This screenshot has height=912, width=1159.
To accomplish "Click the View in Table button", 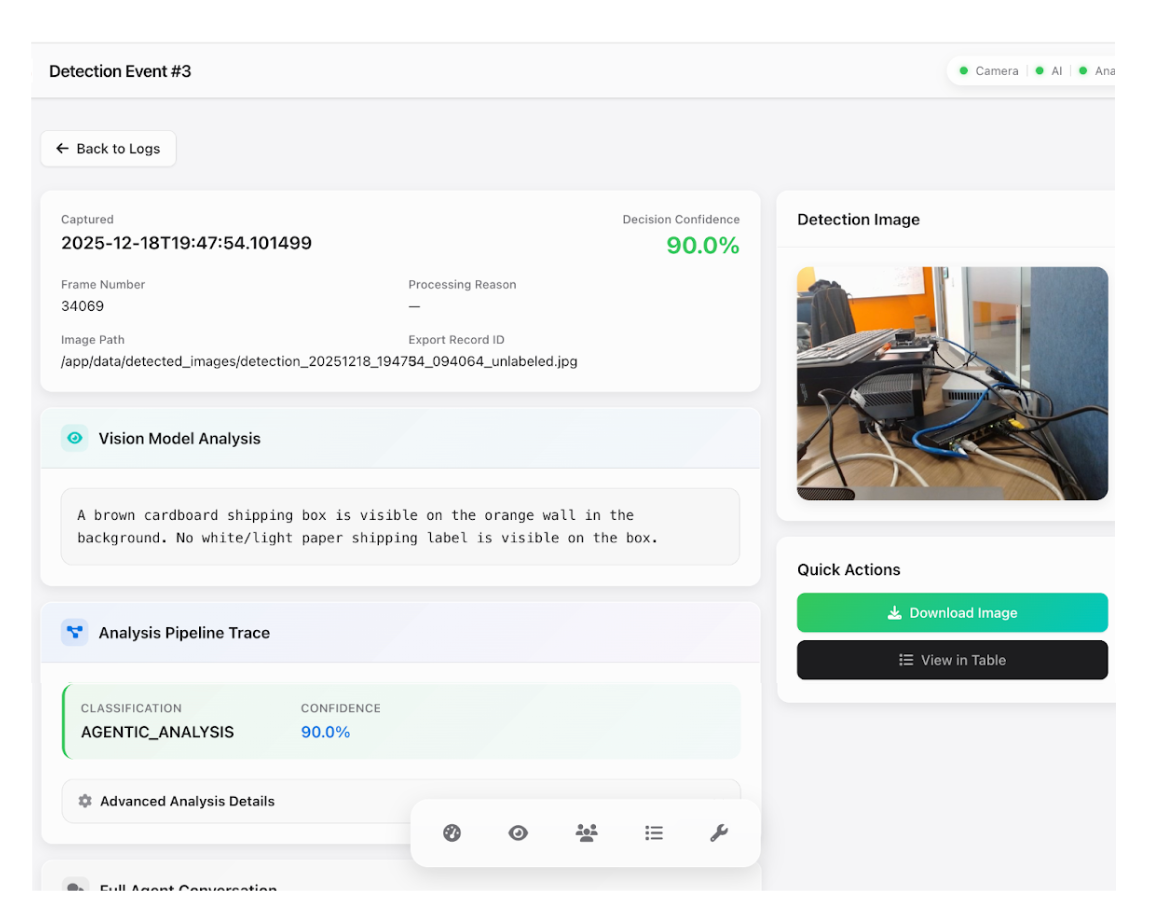I will coord(951,660).
